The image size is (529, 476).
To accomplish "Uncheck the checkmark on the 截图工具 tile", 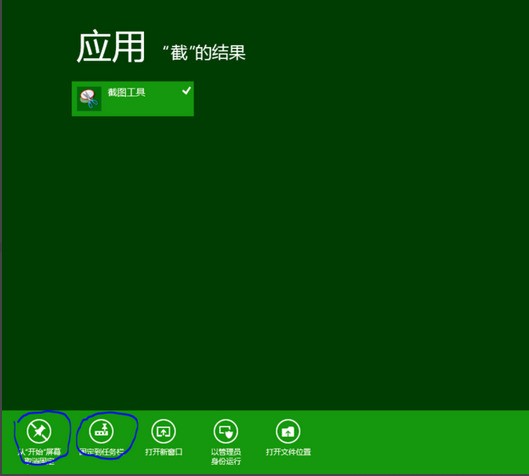I will click(187, 90).
